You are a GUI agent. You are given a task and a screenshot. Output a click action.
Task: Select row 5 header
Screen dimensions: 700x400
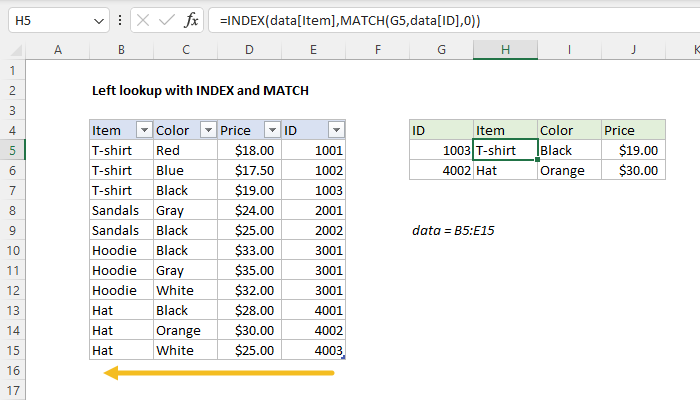(x=12, y=150)
